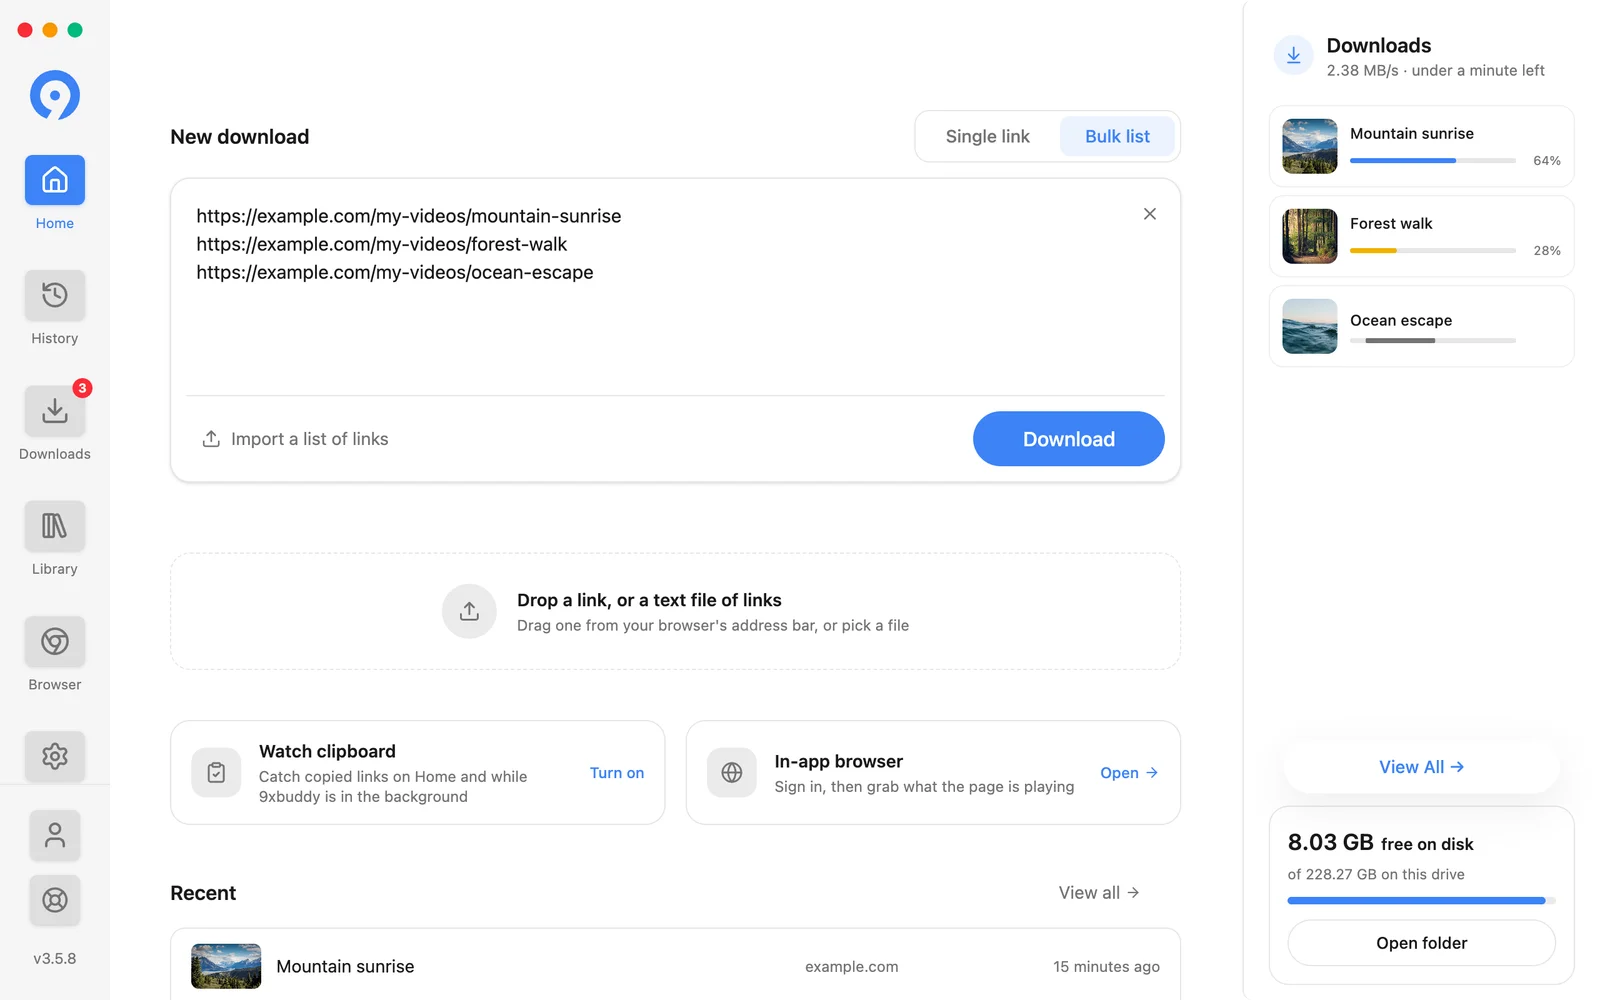The image size is (1600, 1000).
Task: Click the Downloads panel arrow icon
Action: point(1293,55)
